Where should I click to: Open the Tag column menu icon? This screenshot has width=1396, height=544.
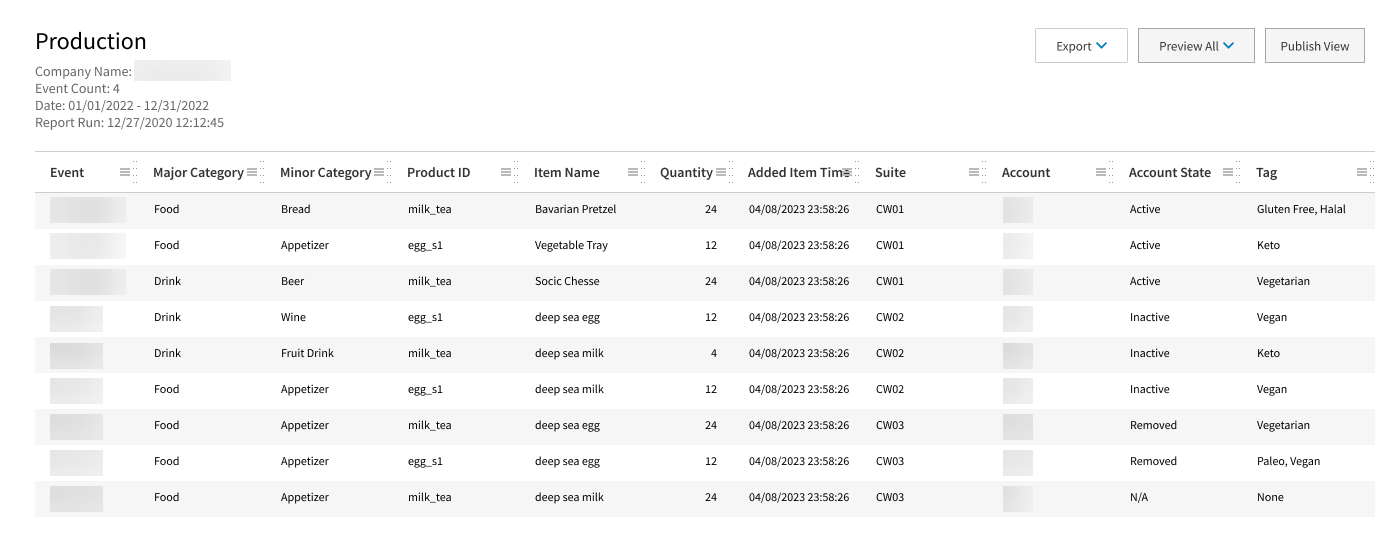point(1362,173)
